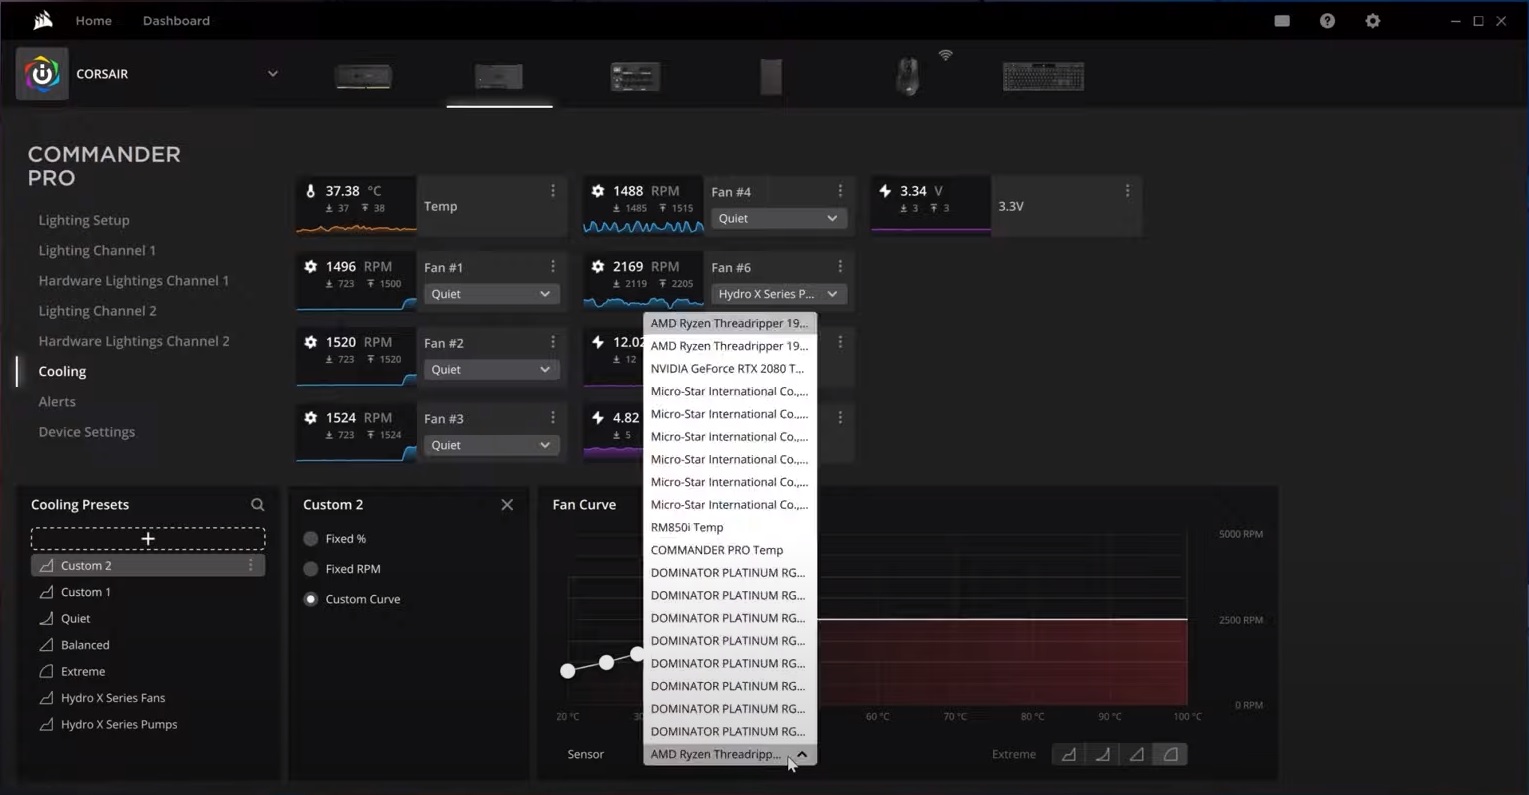This screenshot has width=1529, height=795.
Task: Open the Hydro X Series dropdown for Fan #6
Action: [779, 294]
